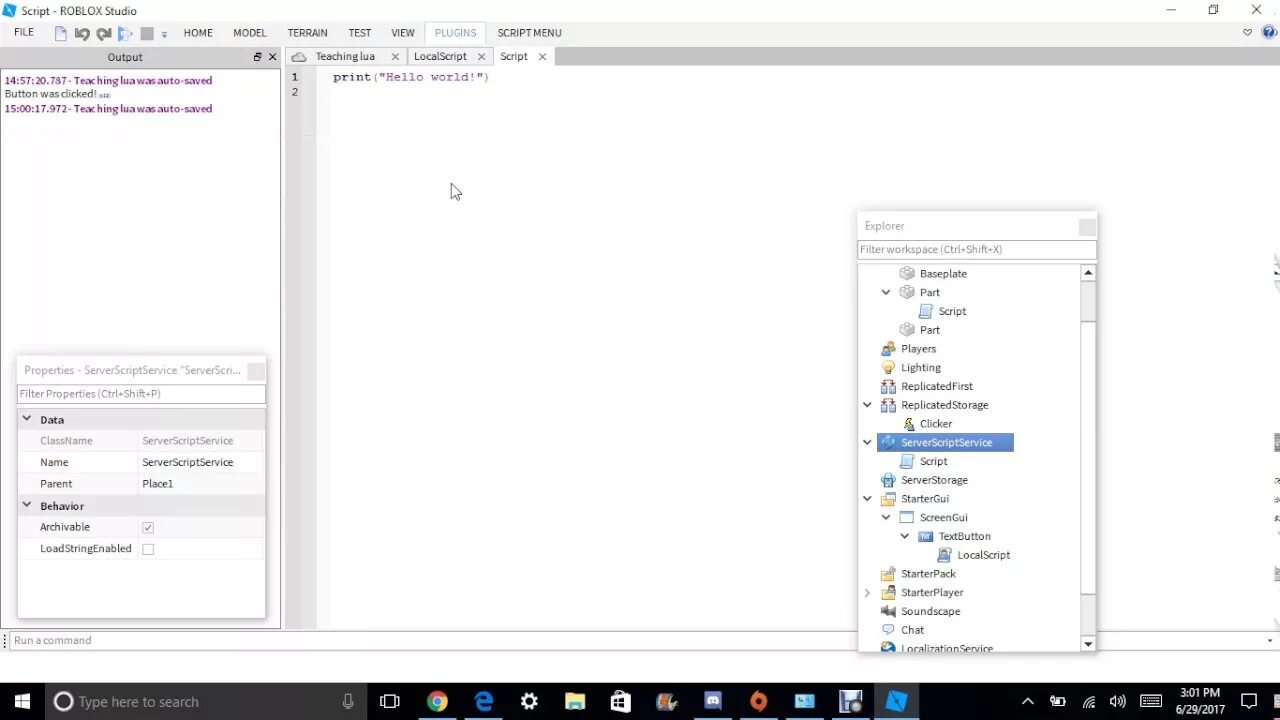Collapse the ReplicatedStorage node
Screen dimensions: 1280x720
pos(867,405)
